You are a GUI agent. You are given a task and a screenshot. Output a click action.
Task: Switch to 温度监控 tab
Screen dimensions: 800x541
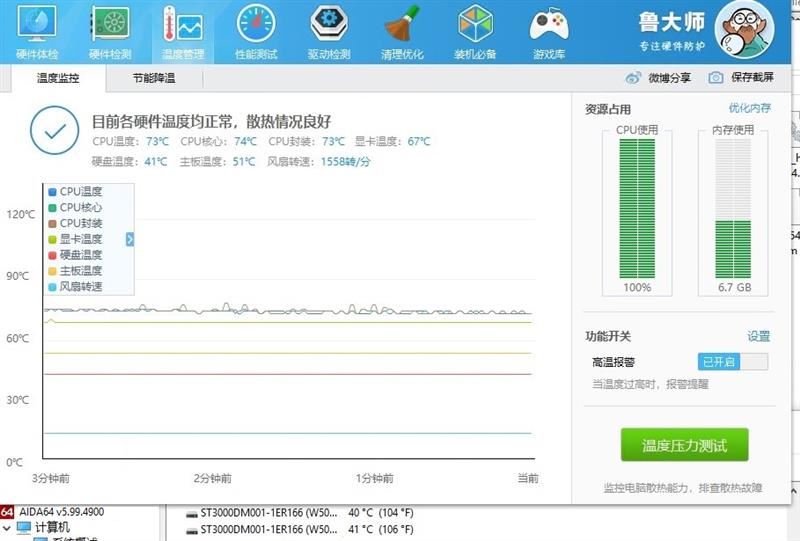[58, 78]
